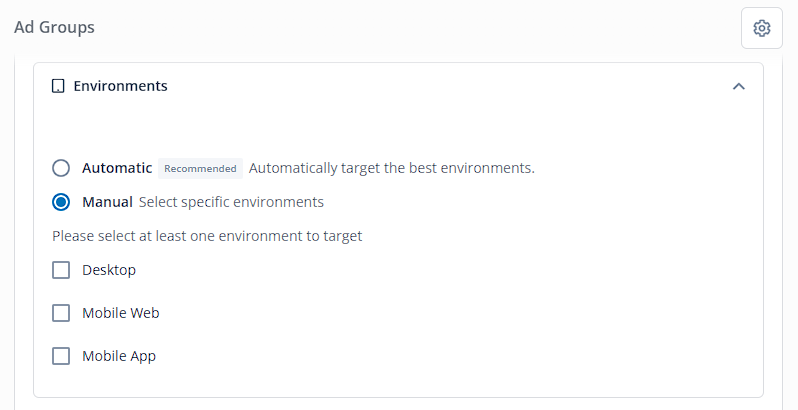Click the Mobile Web label text
The height and width of the screenshot is (410, 798).
tap(121, 313)
